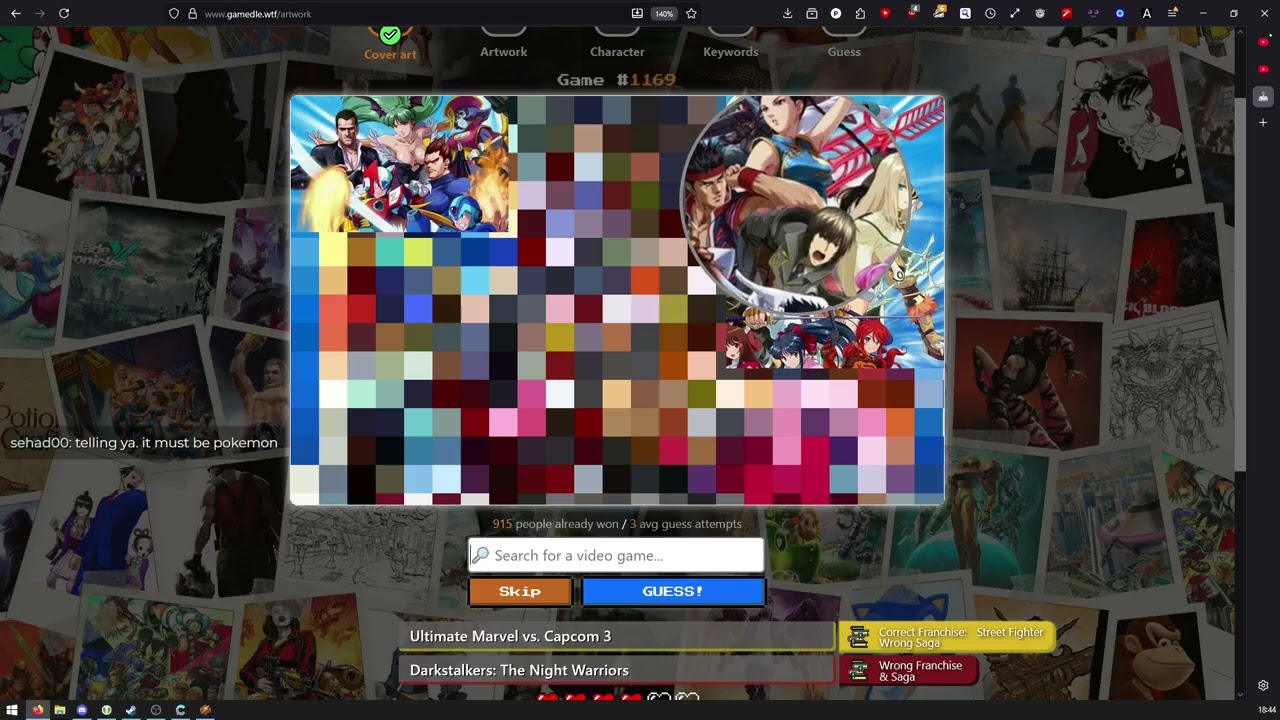Open File Explorer from the taskbar
Image resolution: width=1280 pixels, height=720 pixels.
60,710
